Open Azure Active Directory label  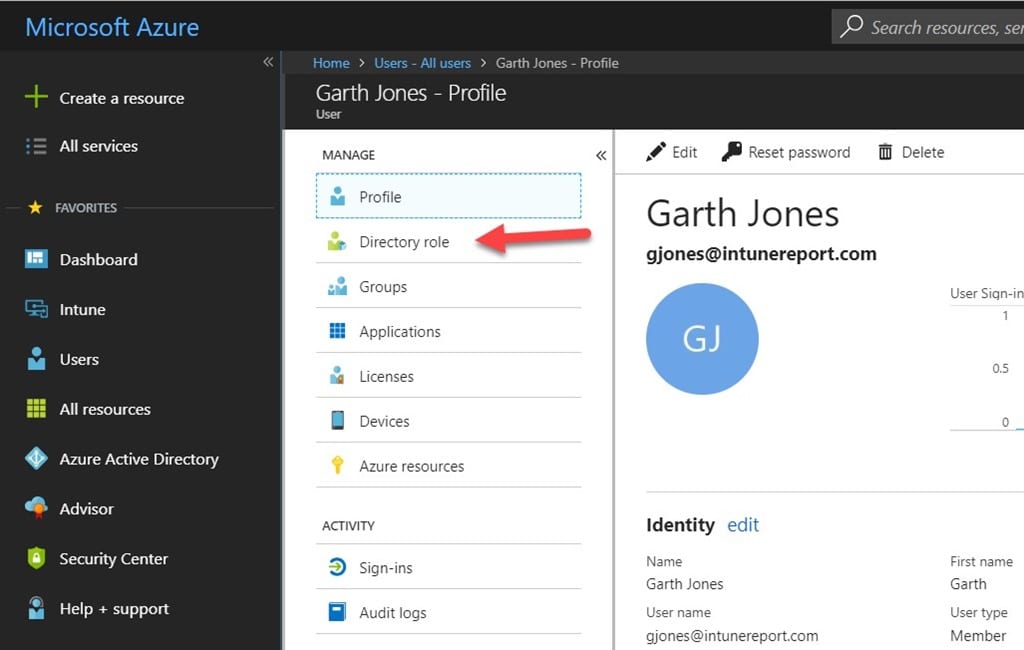point(139,459)
